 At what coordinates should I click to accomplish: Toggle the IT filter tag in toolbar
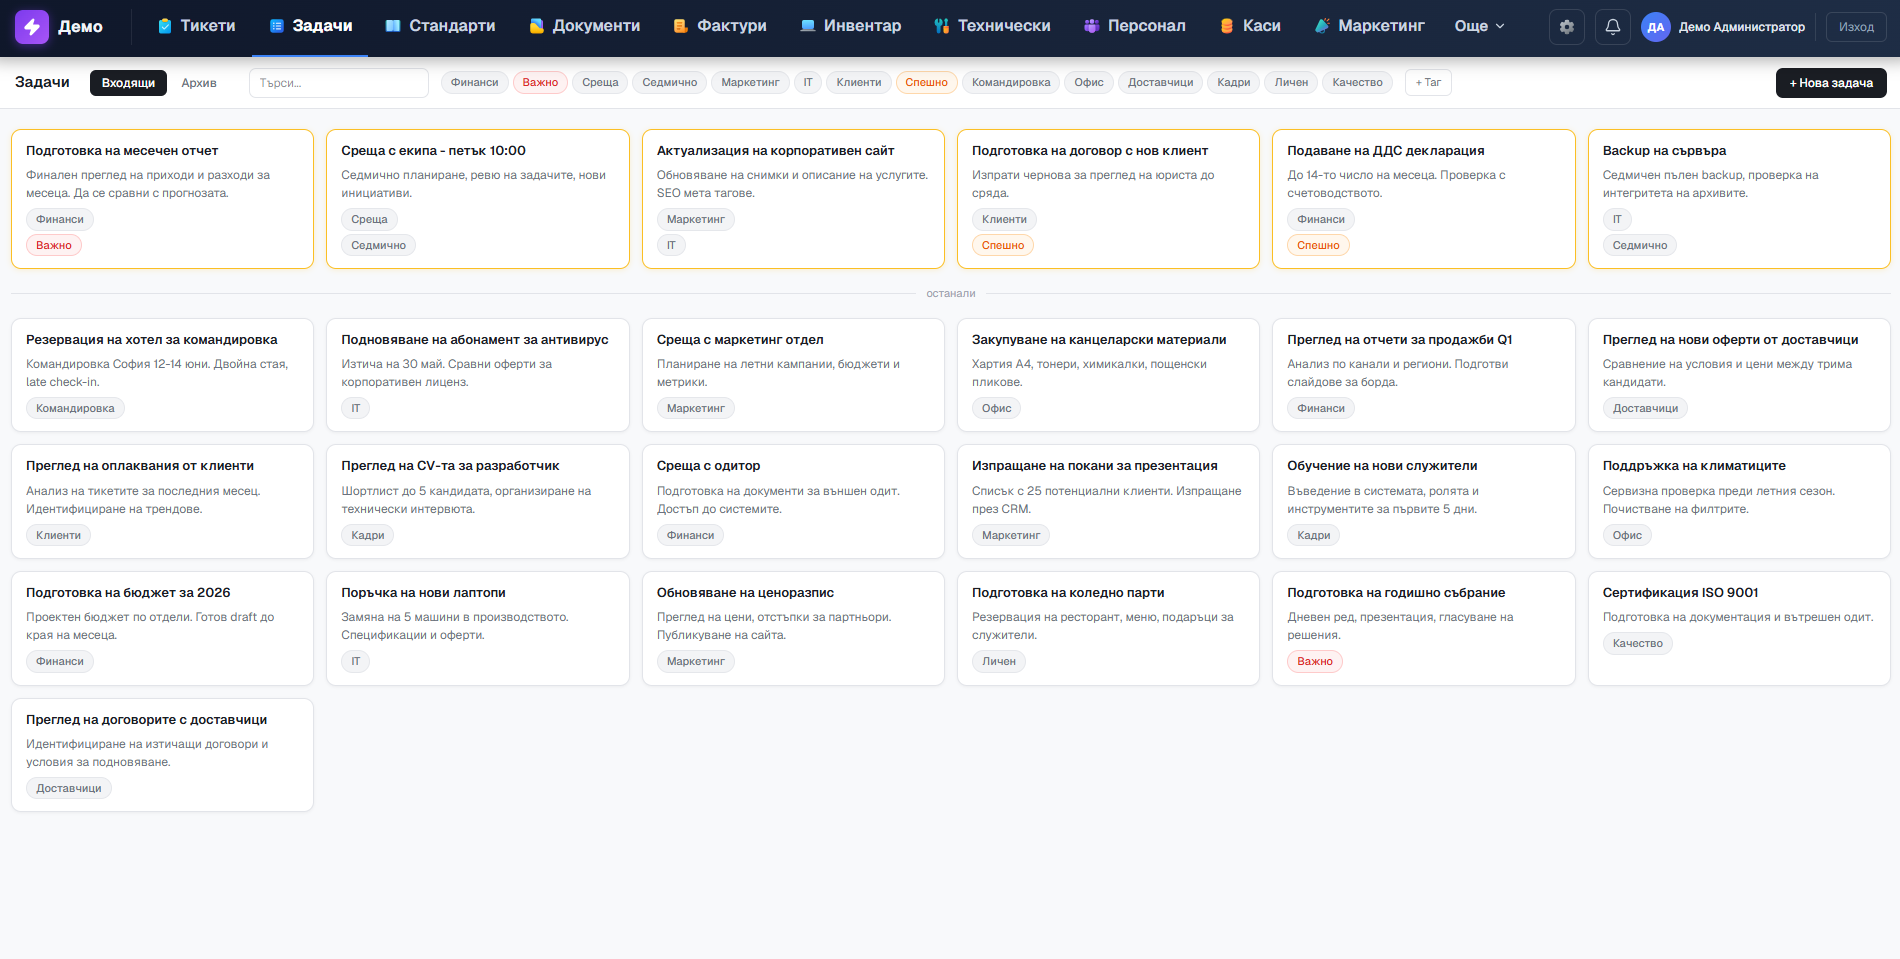point(808,82)
